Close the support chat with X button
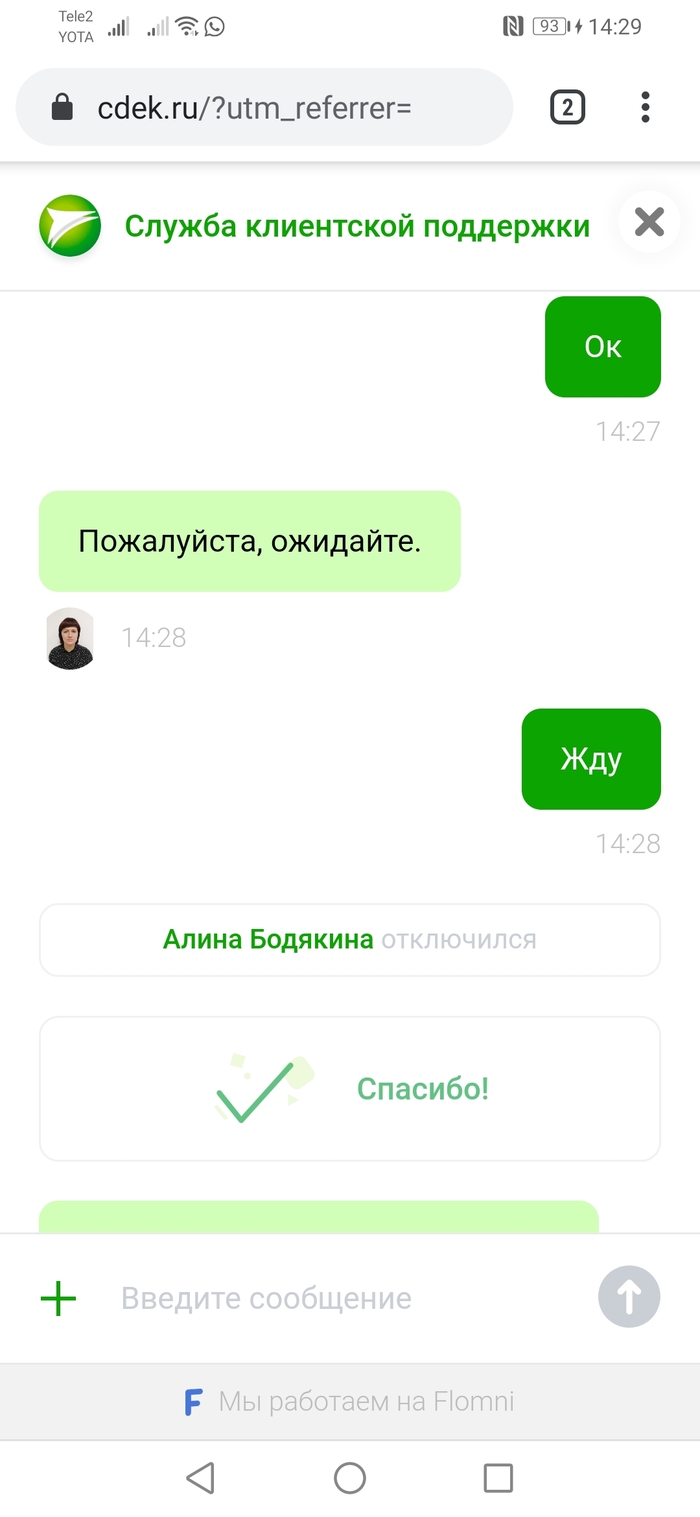This screenshot has height=1517, width=700. pyautogui.click(x=649, y=222)
